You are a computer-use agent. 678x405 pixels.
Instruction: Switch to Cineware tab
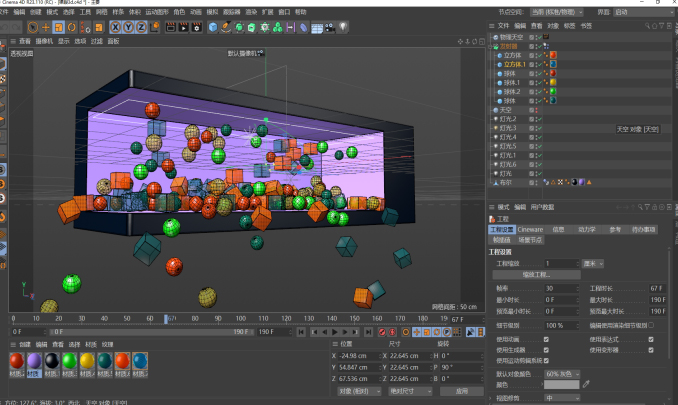tap(530, 230)
